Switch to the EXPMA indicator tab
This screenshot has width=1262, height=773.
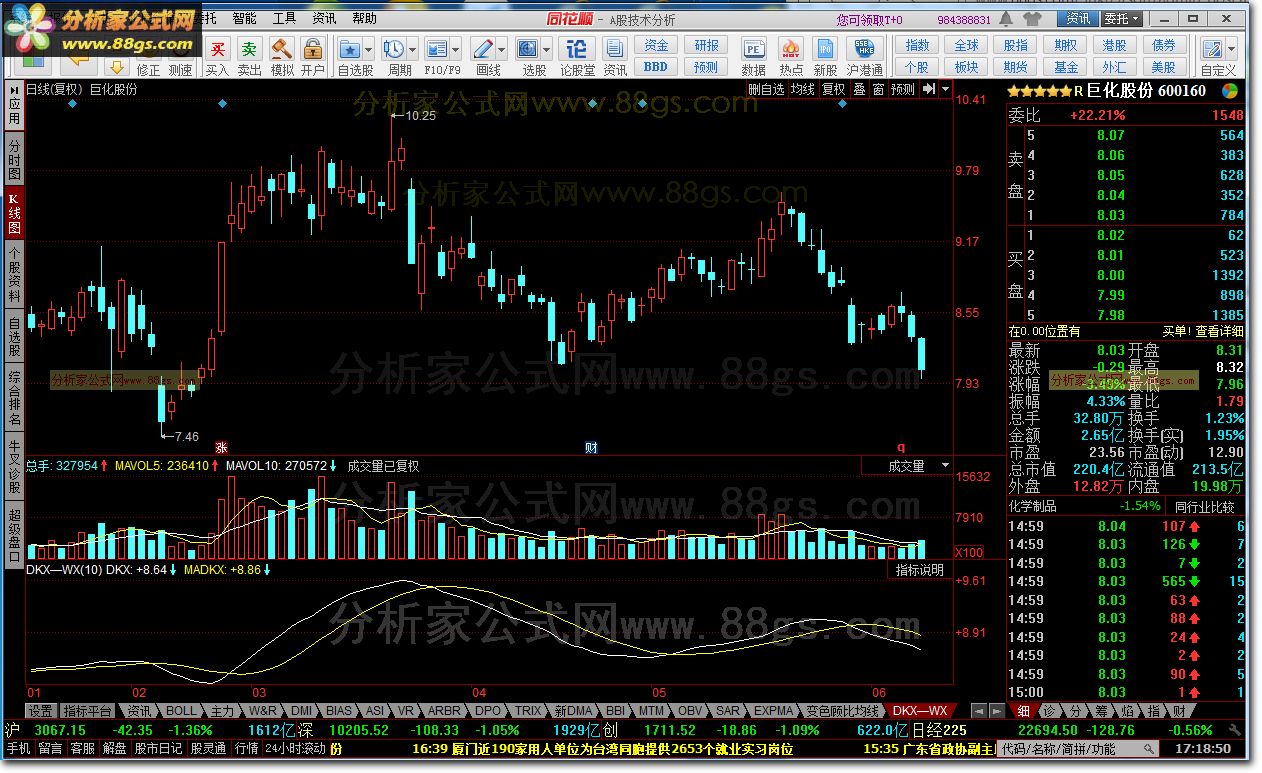point(774,711)
